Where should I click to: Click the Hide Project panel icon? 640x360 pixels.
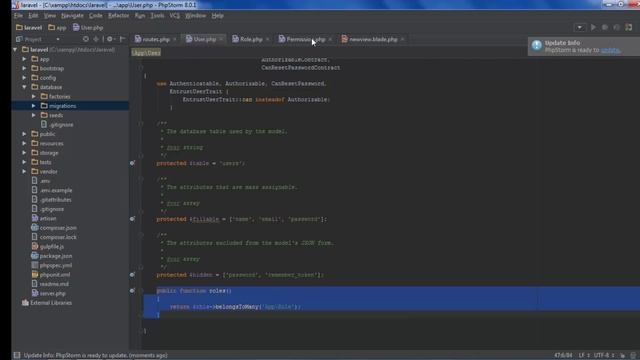coord(122,39)
